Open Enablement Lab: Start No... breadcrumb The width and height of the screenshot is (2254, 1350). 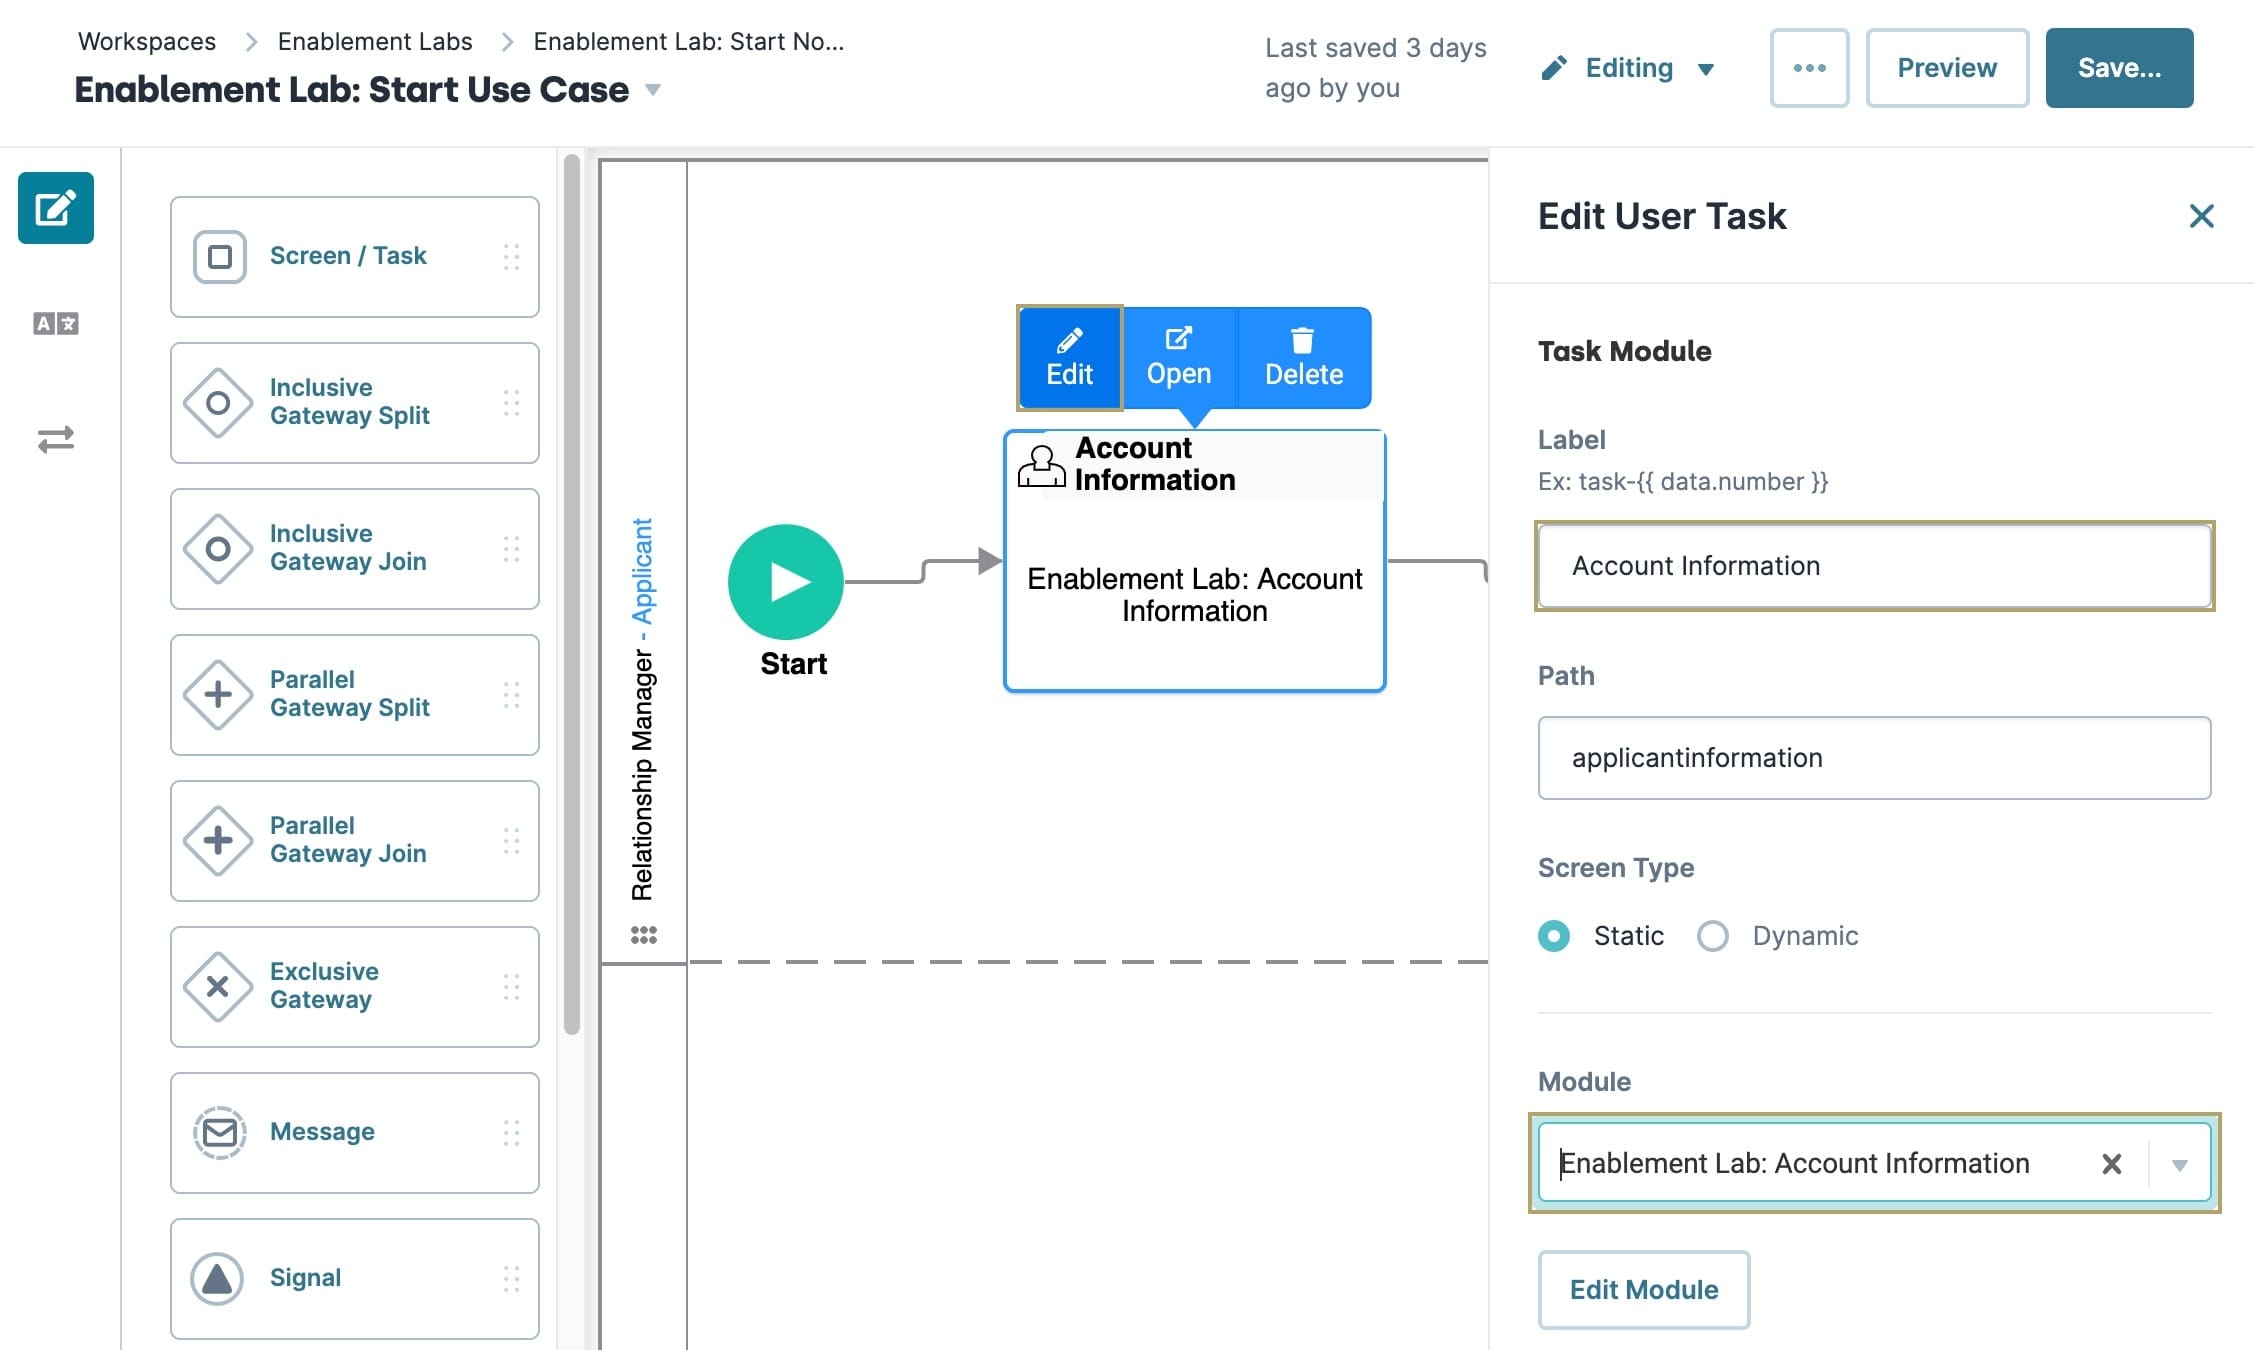click(689, 41)
